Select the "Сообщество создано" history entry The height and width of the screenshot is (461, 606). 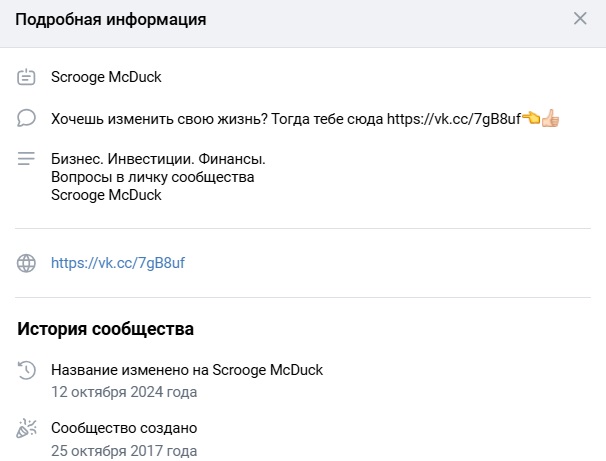[124, 428]
